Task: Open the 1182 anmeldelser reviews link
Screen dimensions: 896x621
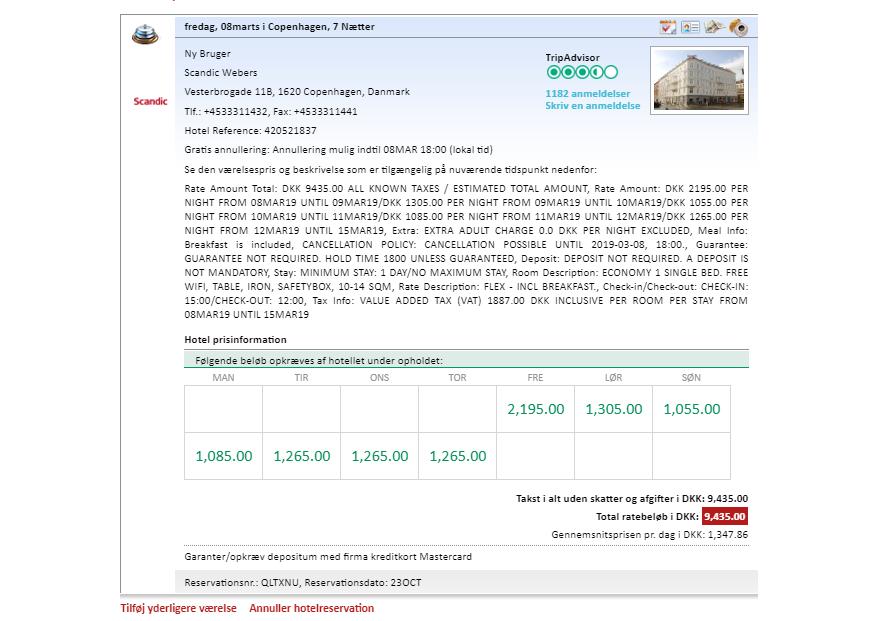Action: point(587,94)
